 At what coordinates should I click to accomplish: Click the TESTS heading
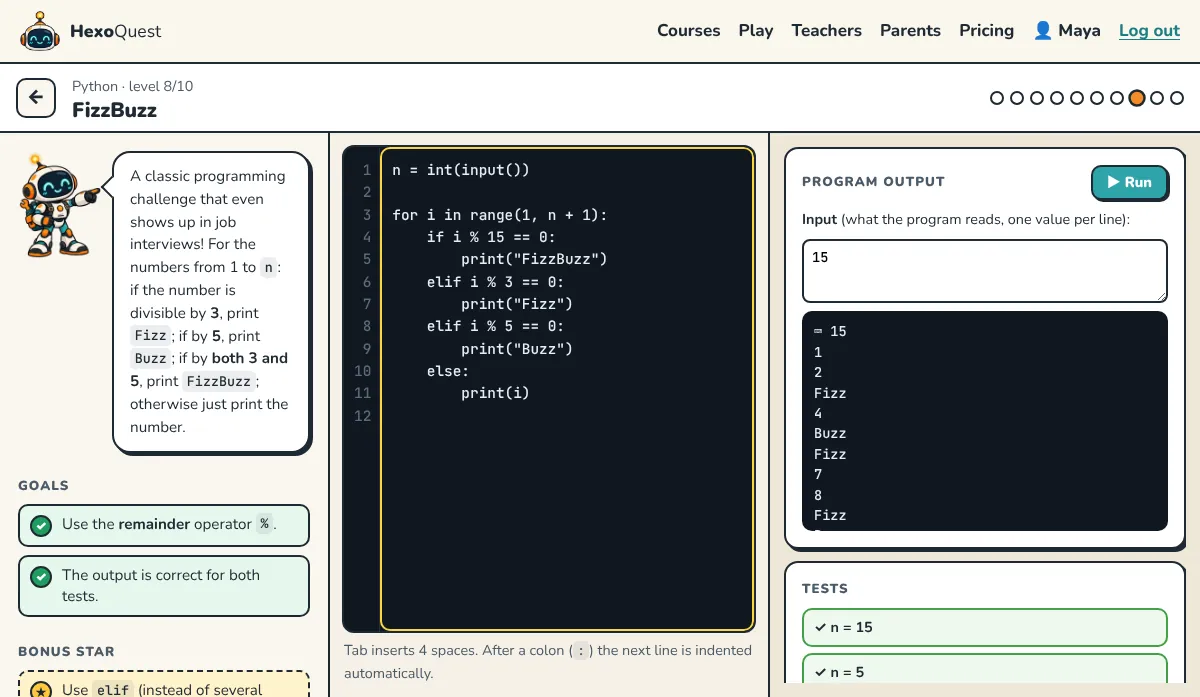pos(825,589)
